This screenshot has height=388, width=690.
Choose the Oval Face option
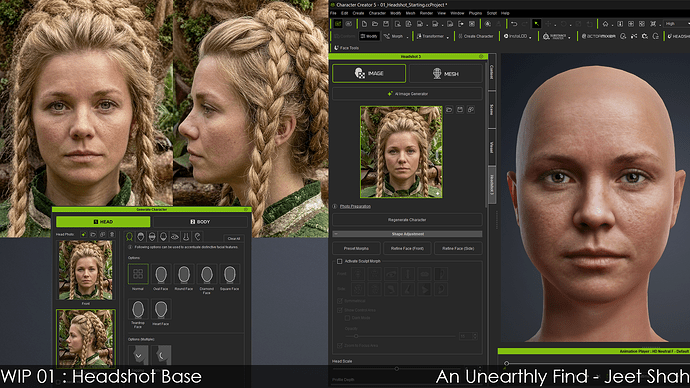[161, 274]
